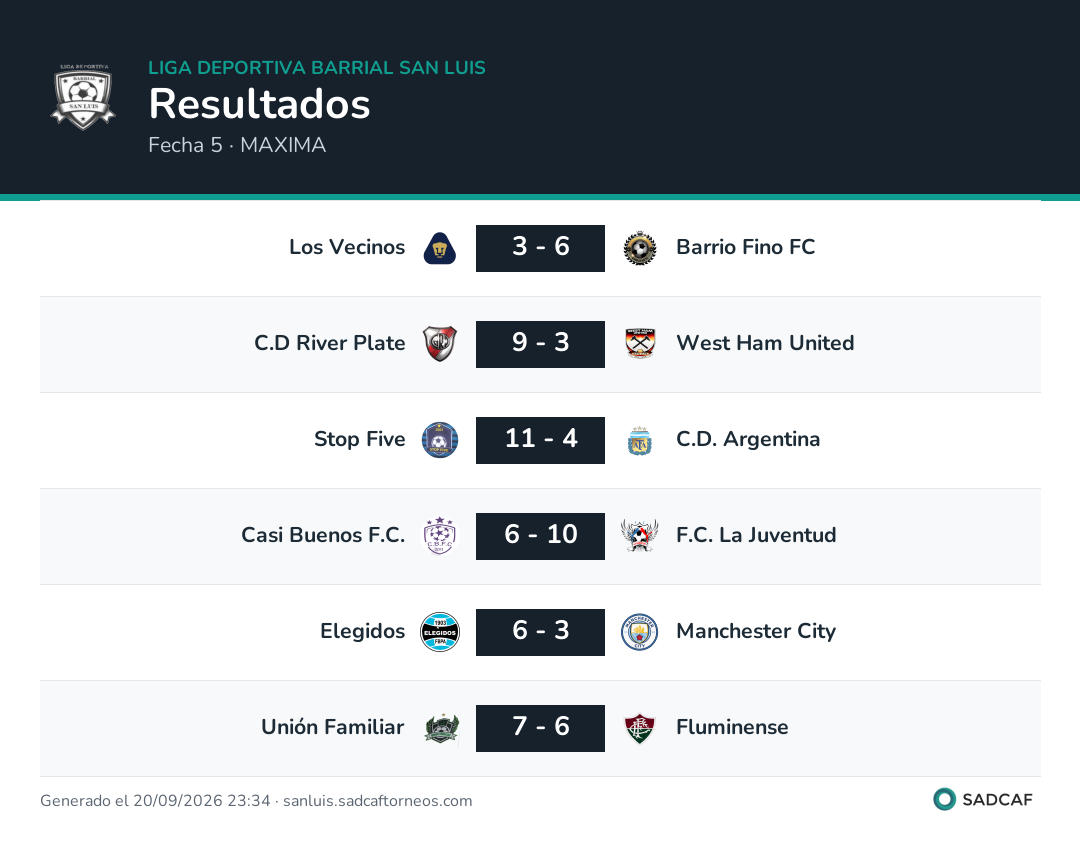Select the Fecha 5 · MAXIMA subtitle
This screenshot has height=852, width=1080.
coord(237,145)
